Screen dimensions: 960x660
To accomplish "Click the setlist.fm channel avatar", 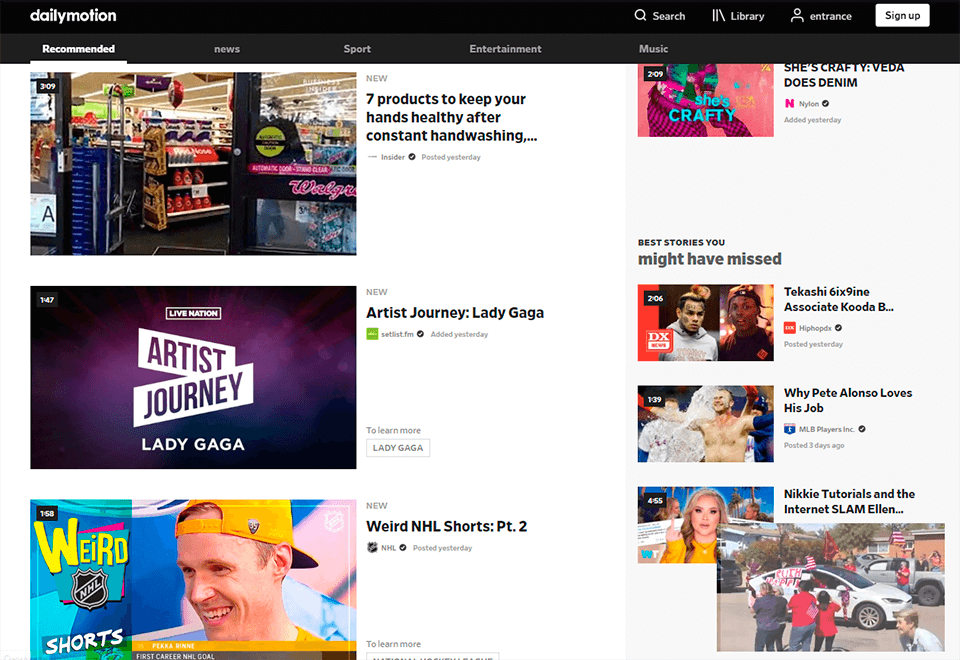I will (x=371, y=333).
